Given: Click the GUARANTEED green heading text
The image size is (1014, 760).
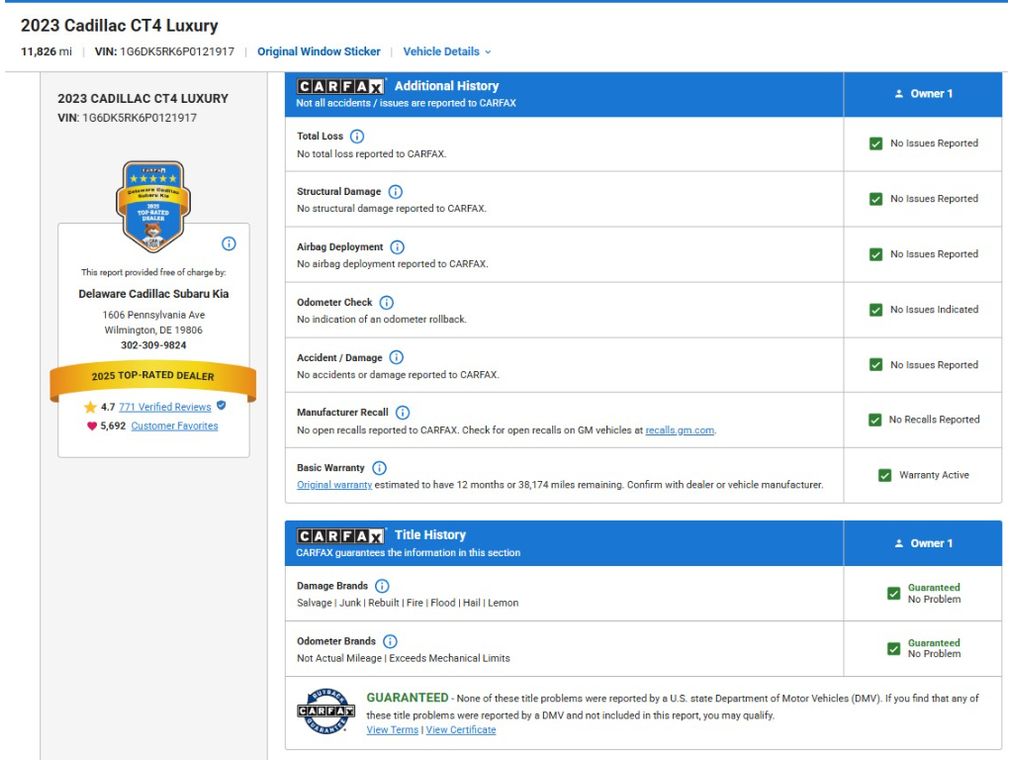Looking at the screenshot, I should 407,697.
